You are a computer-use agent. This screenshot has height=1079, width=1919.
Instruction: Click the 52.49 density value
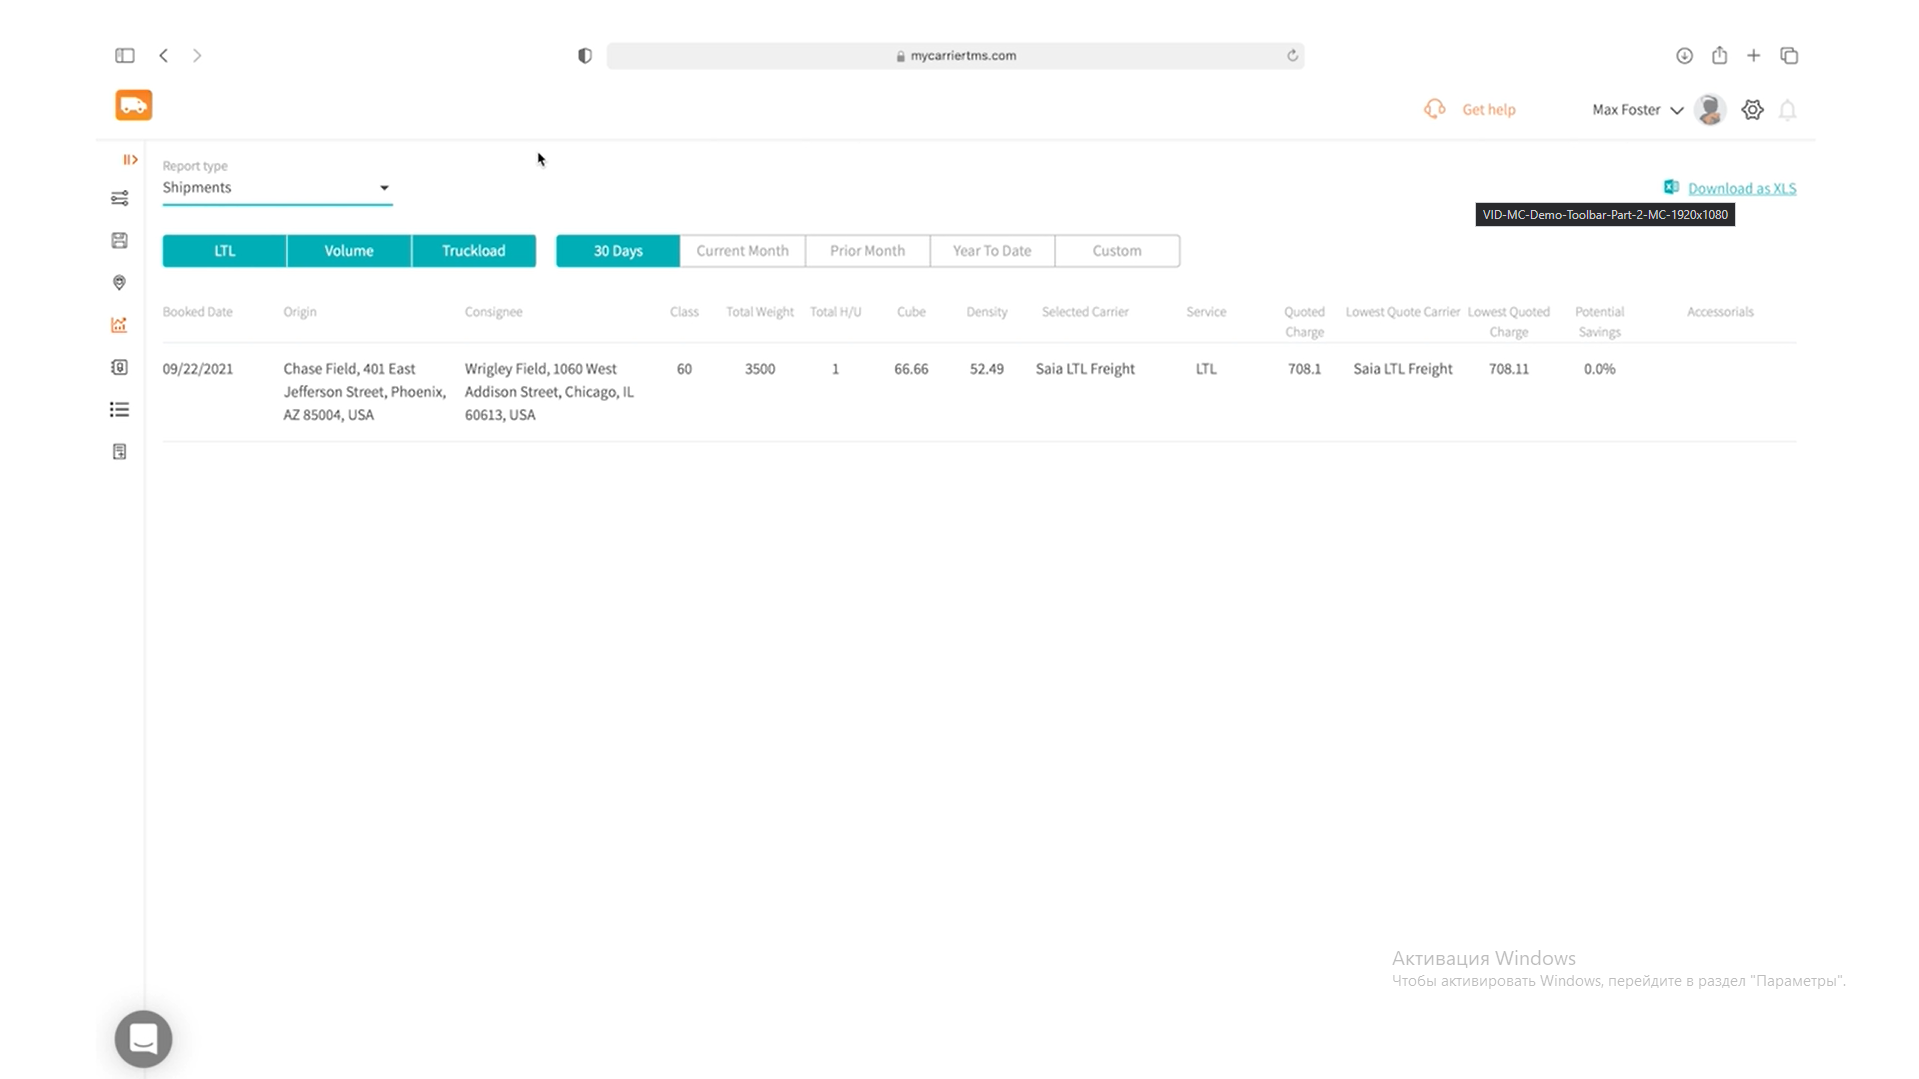pyautogui.click(x=986, y=368)
